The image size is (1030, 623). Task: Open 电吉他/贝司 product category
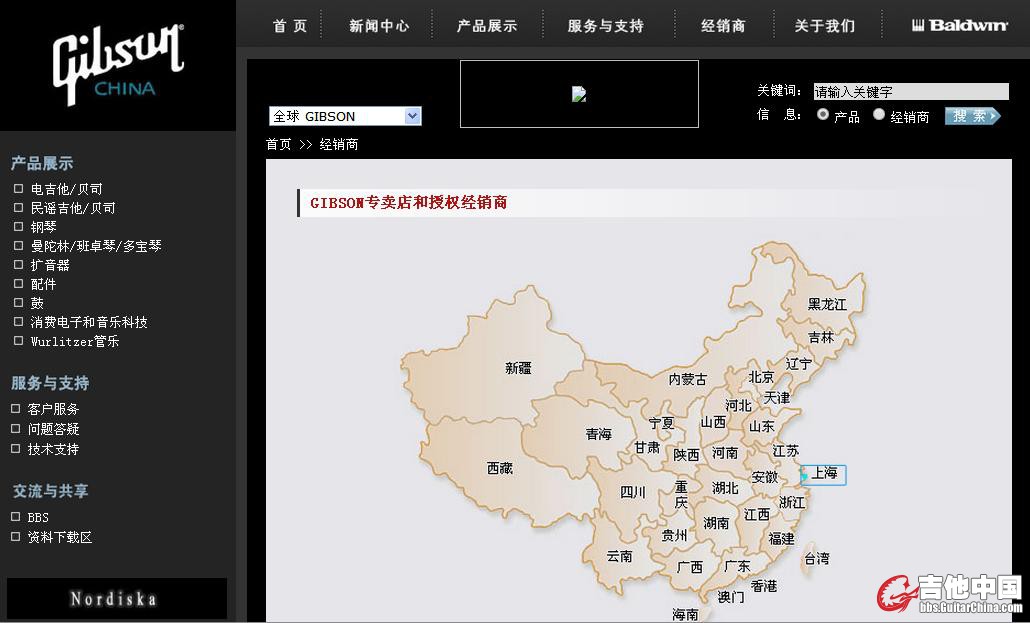coord(66,189)
